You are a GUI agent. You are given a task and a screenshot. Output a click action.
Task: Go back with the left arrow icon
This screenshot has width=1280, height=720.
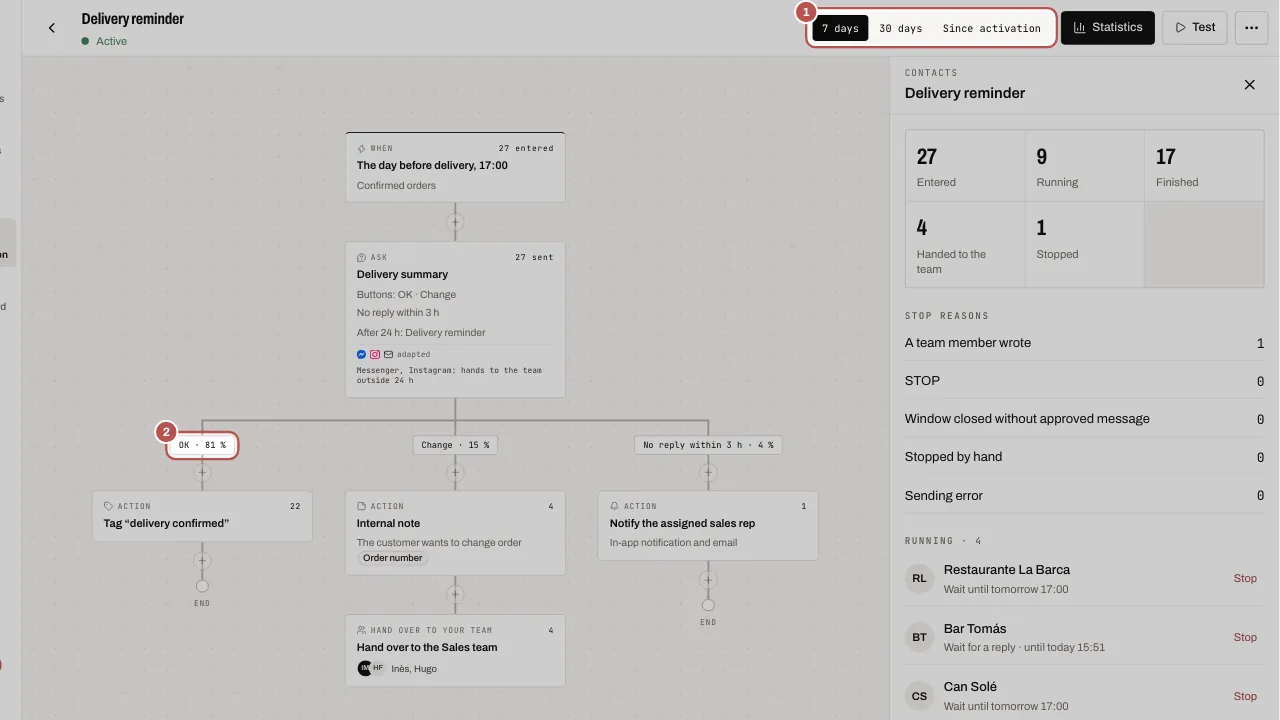tap(52, 28)
